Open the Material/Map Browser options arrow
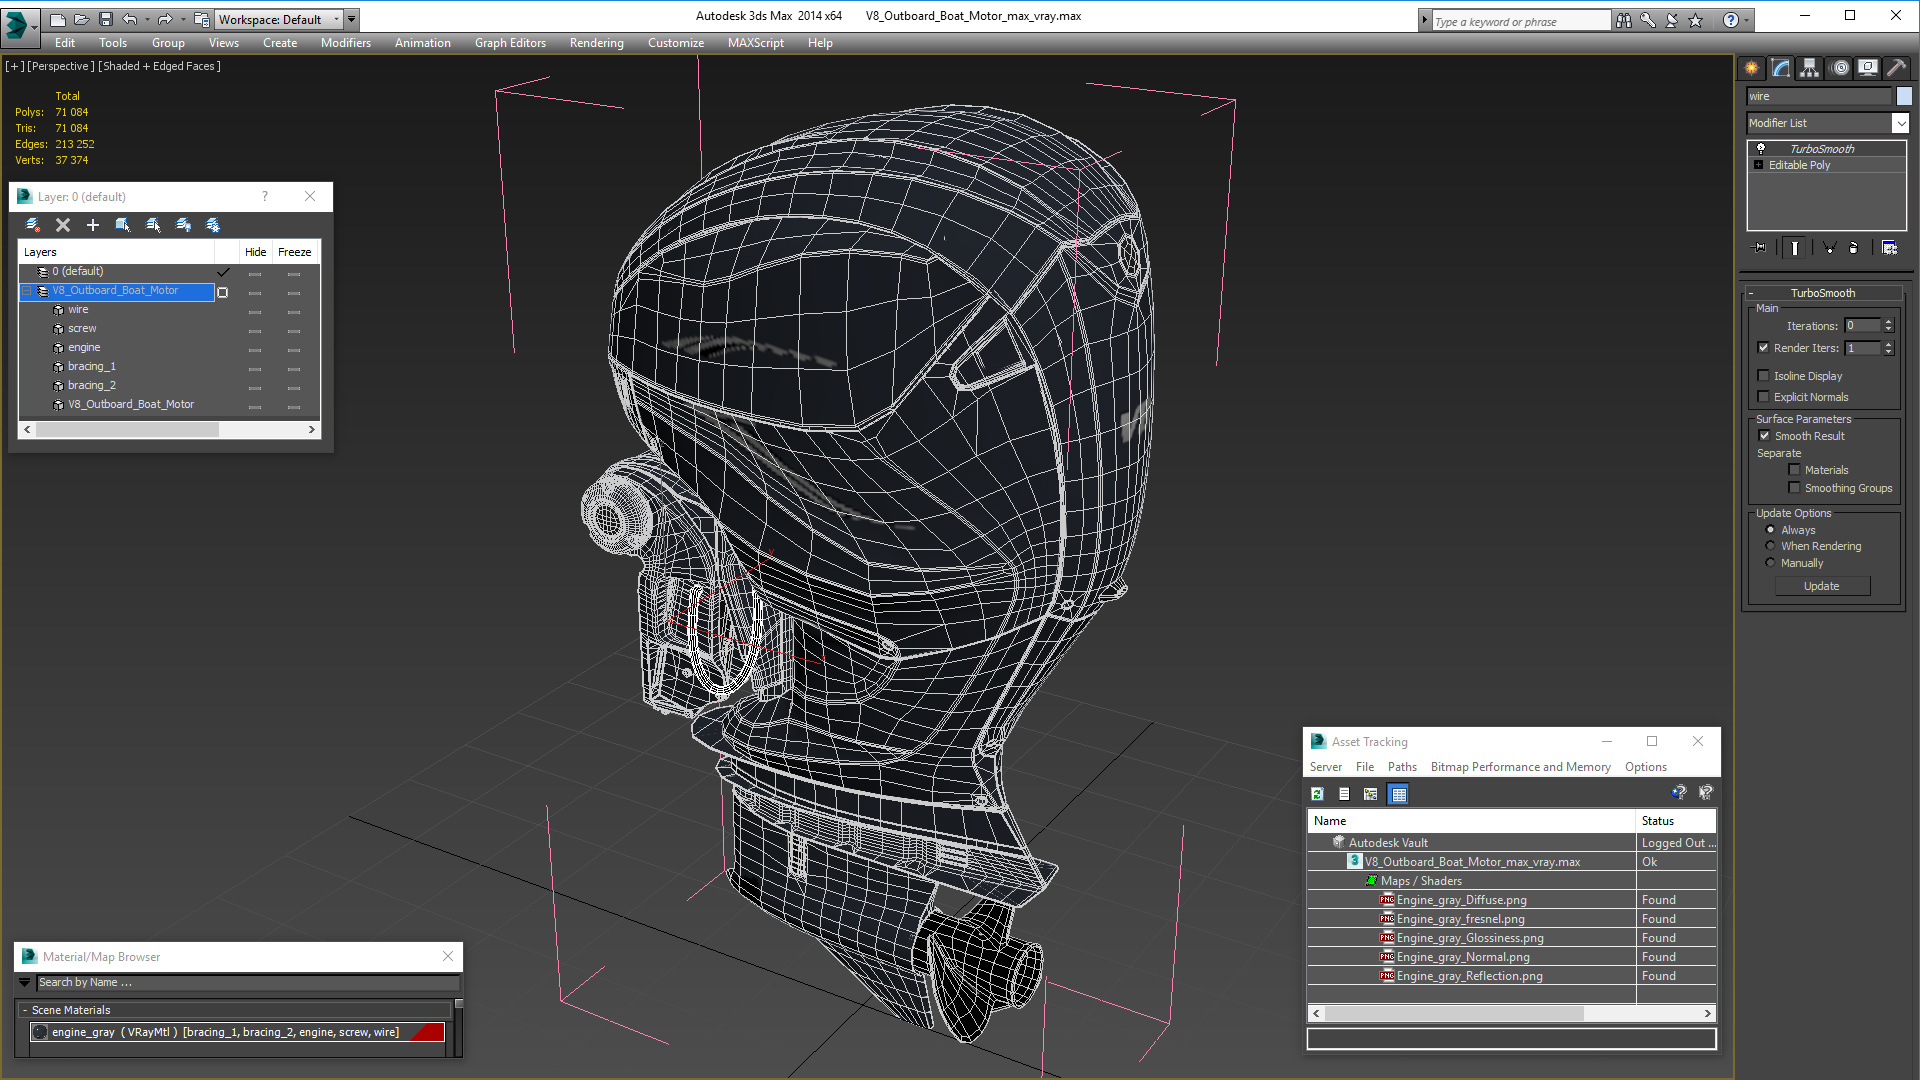The width and height of the screenshot is (1920, 1080). (x=25, y=983)
